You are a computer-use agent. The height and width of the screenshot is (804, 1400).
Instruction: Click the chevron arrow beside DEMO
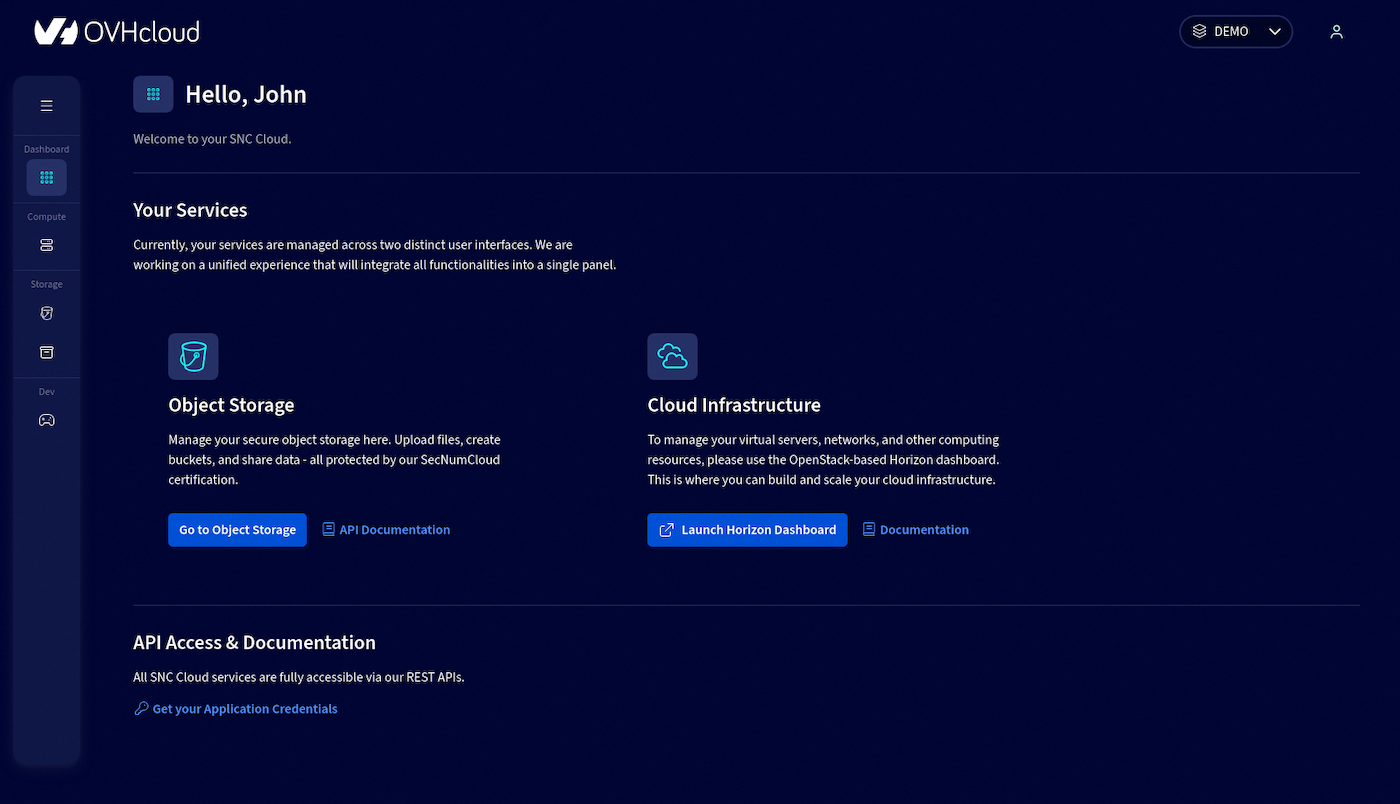point(1274,32)
